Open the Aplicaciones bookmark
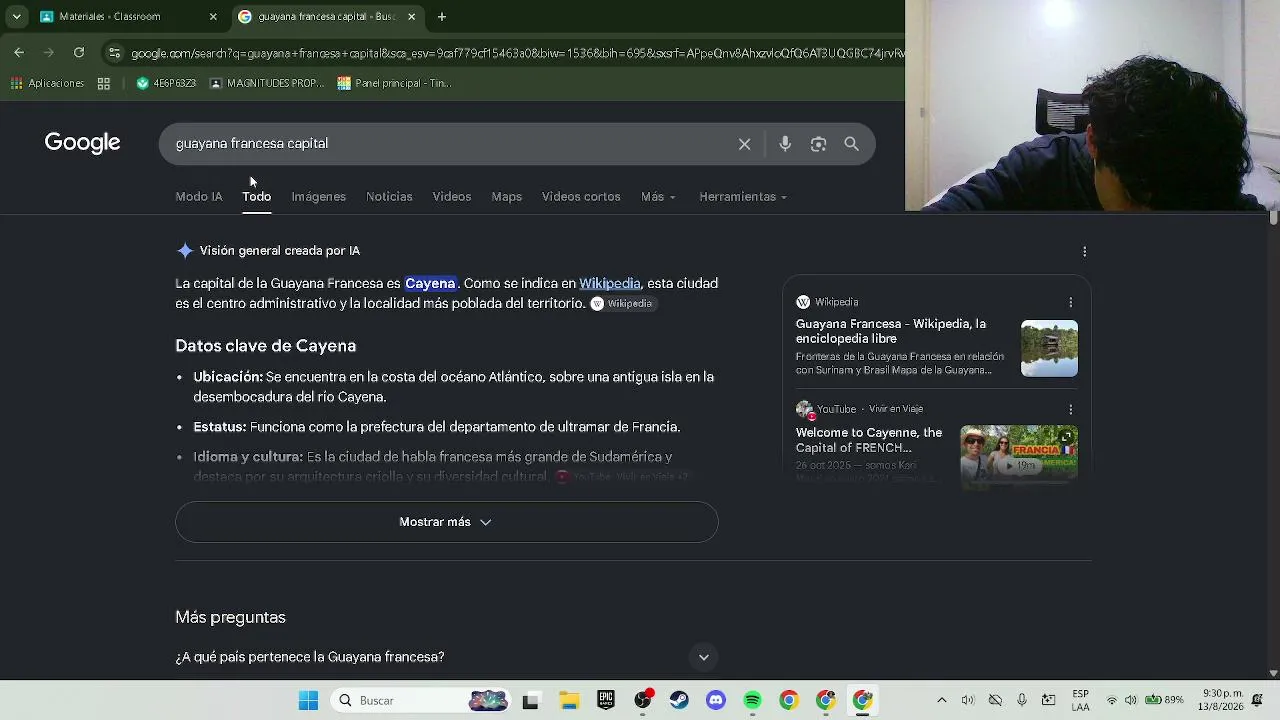Viewport: 1280px width, 720px height. click(x=47, y=84)
